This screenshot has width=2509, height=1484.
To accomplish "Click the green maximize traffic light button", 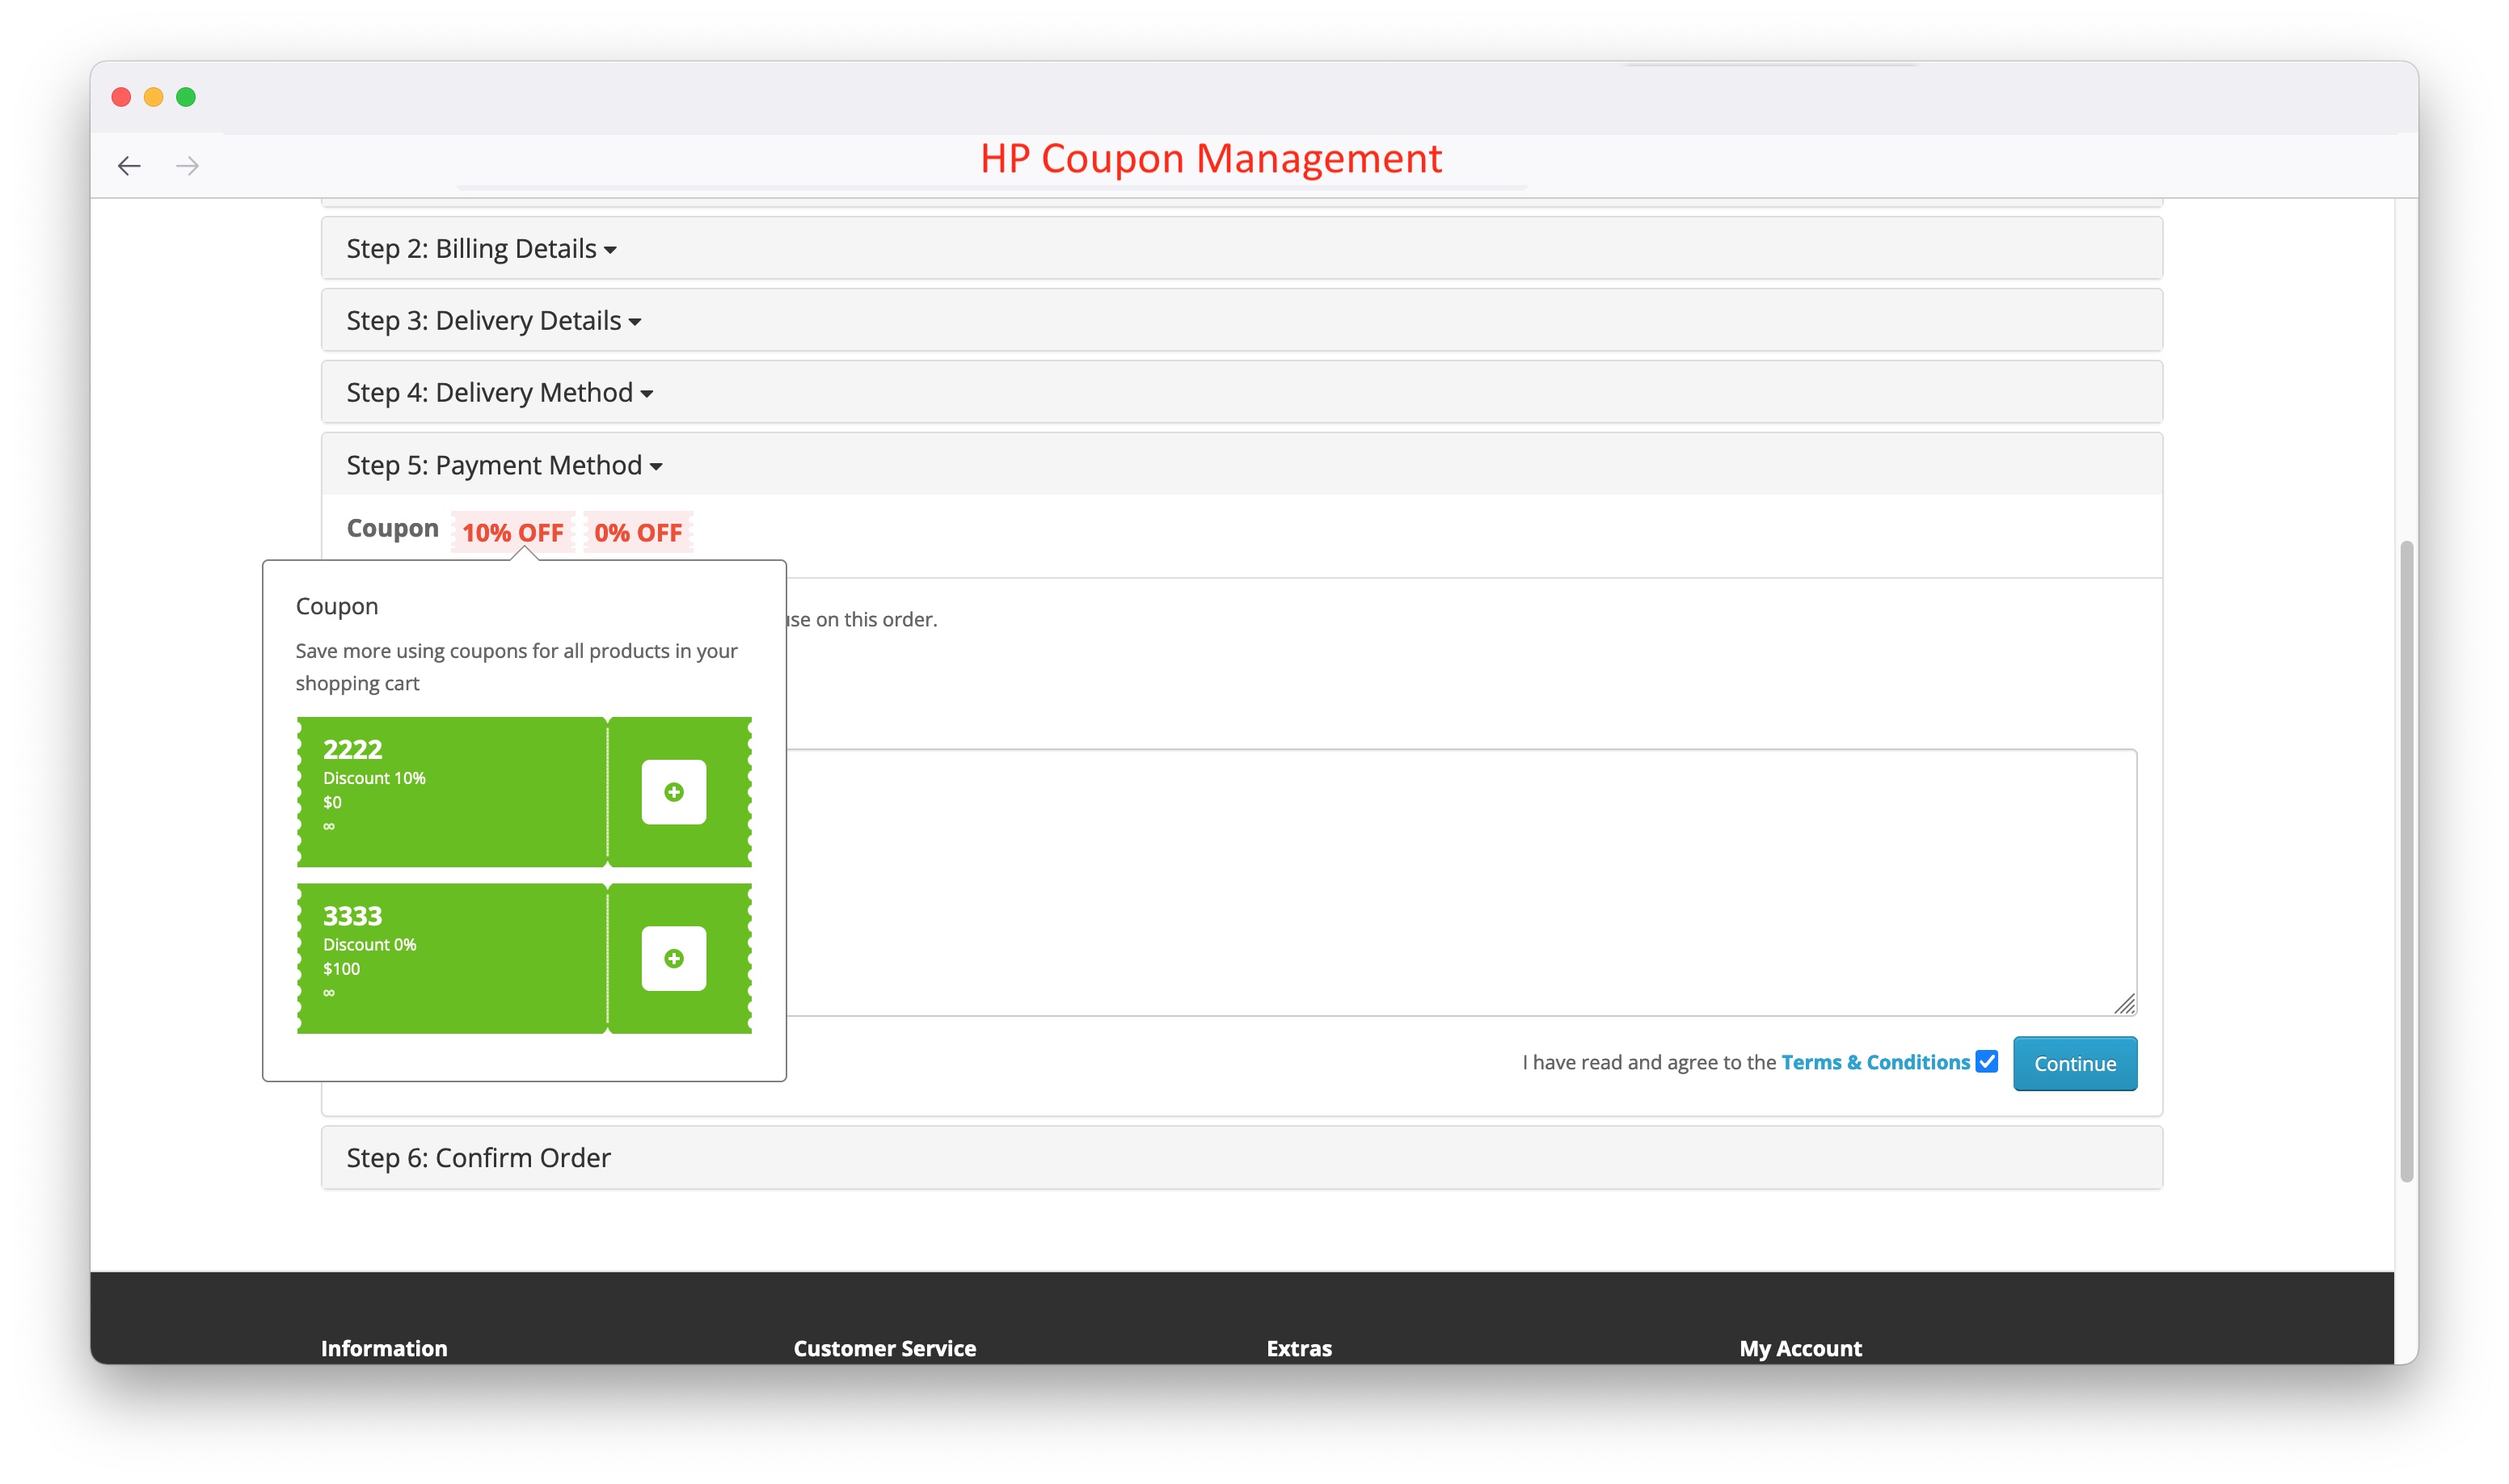I will tap(186, 96).
